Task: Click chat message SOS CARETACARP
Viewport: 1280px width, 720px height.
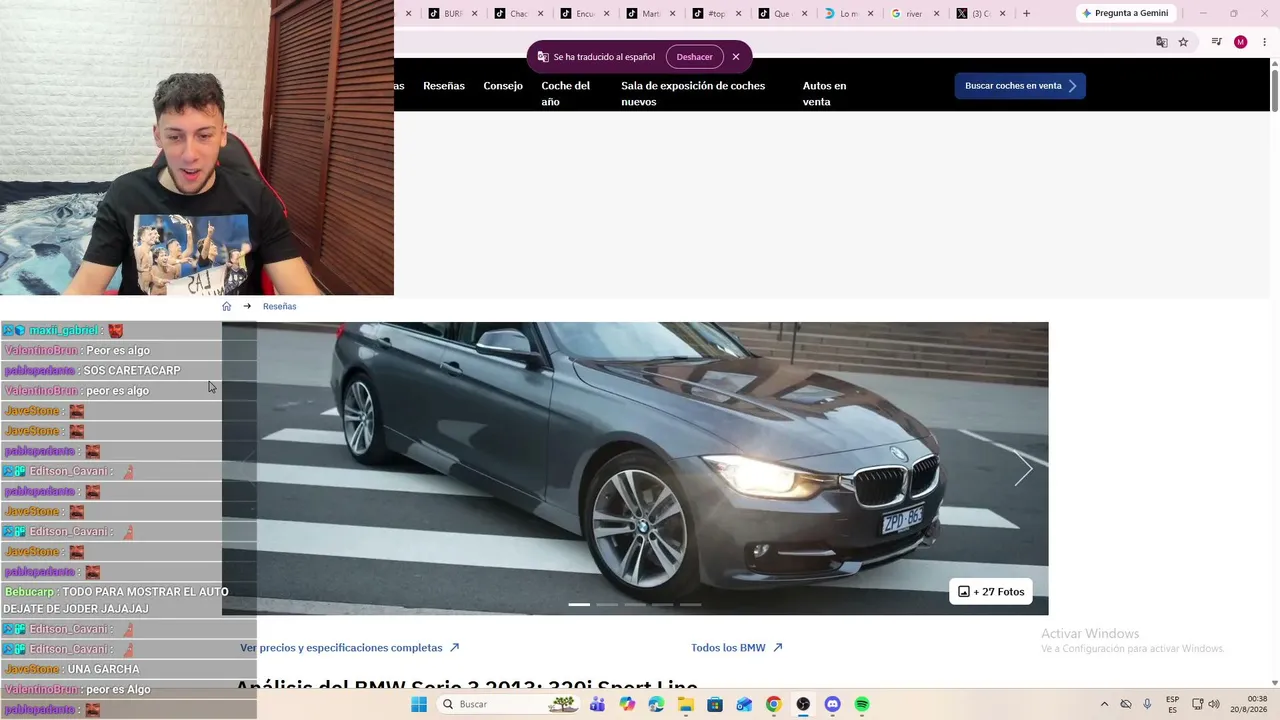Action: pos(93,370)
